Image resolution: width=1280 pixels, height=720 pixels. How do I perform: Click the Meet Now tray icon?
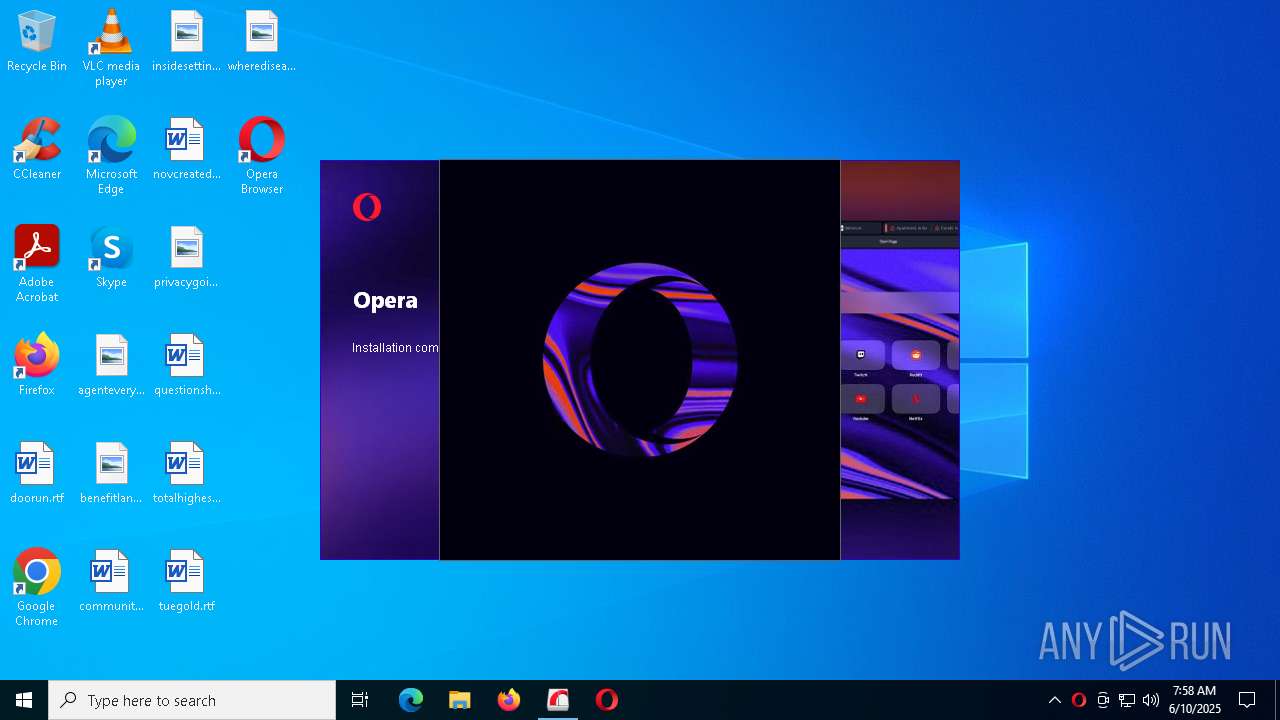[1103, 700]
